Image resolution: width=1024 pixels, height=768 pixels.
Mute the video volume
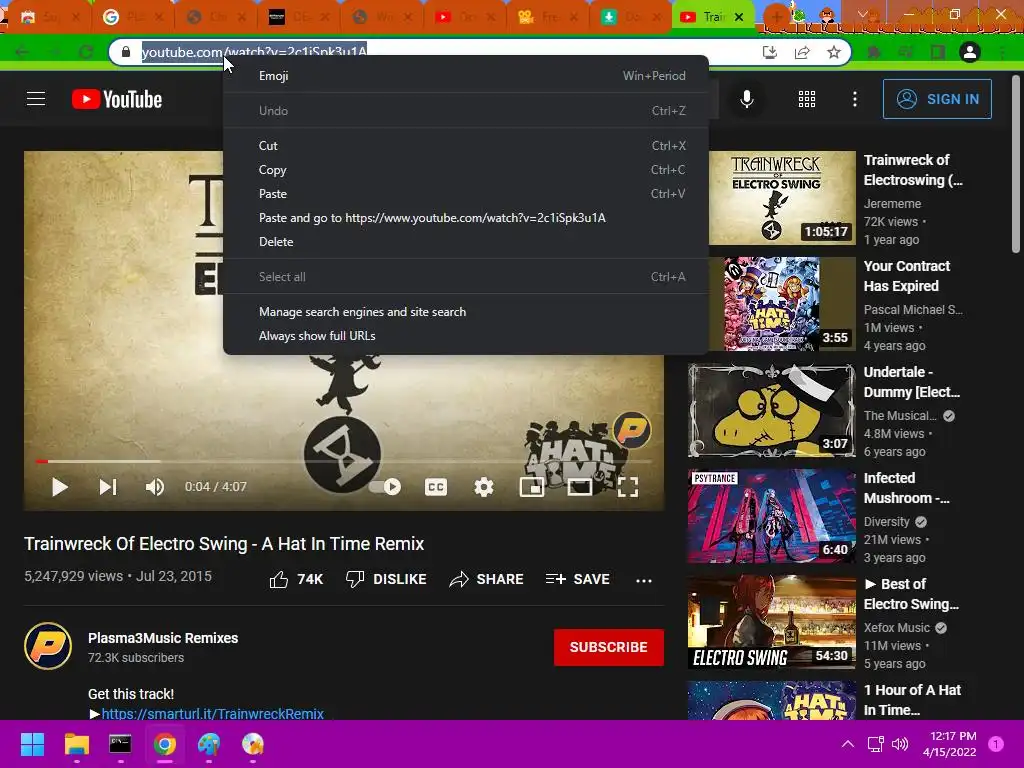(155, 487)
